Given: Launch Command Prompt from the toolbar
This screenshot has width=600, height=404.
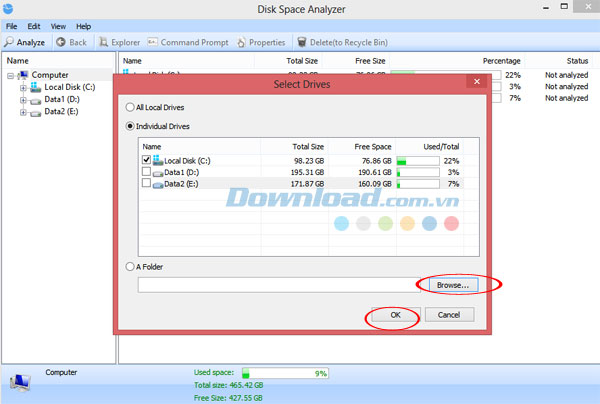Looking at the screenshot, I should 153,42.
